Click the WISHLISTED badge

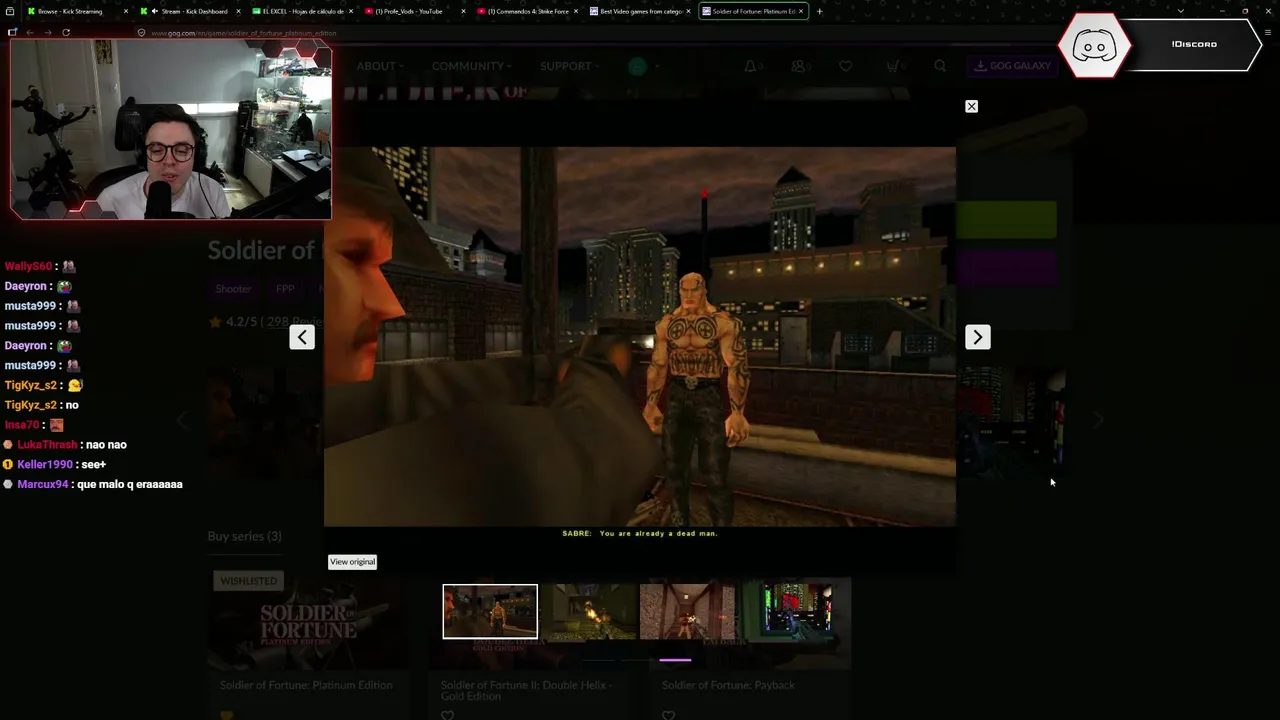[249, 581]
